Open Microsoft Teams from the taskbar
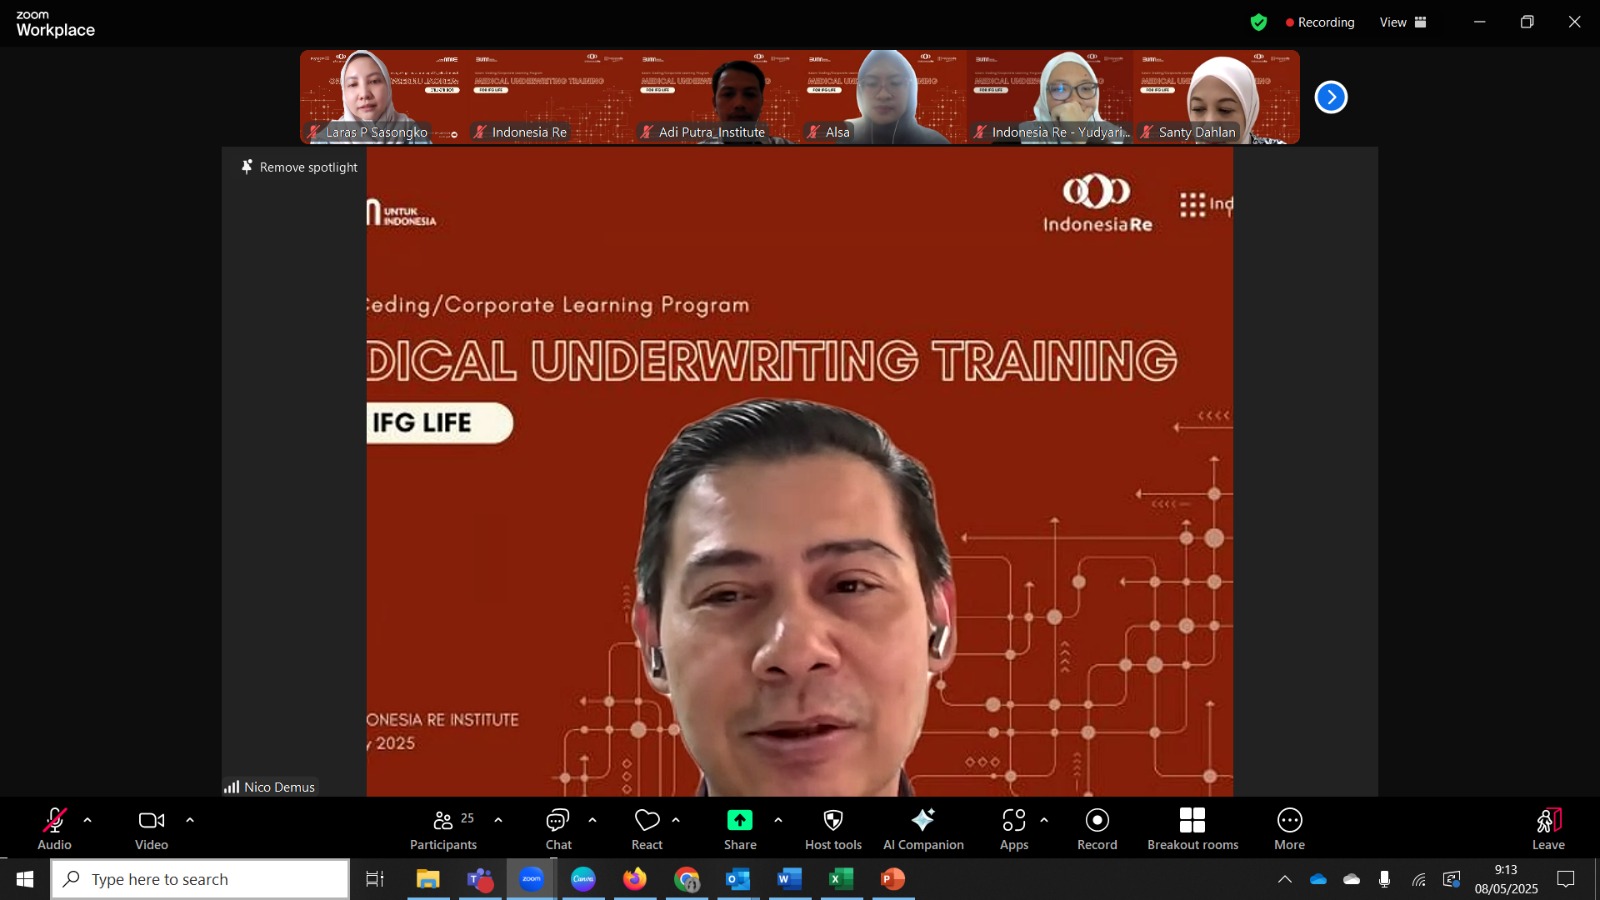Screen dimensions: 1600x900 (480, 879)
